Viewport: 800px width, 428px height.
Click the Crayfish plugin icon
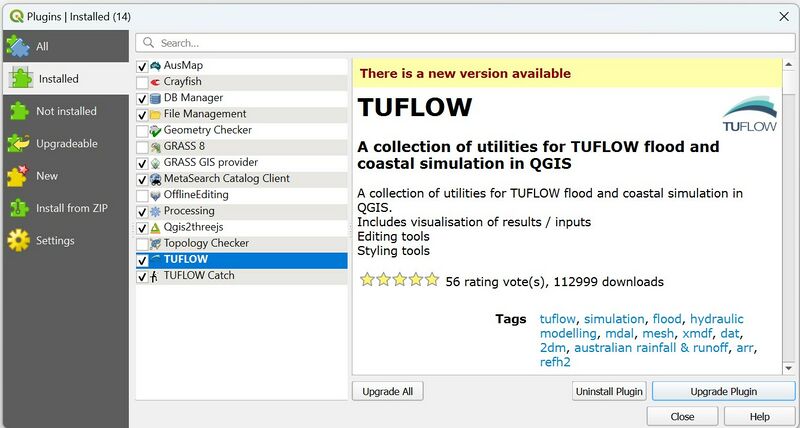156,82
